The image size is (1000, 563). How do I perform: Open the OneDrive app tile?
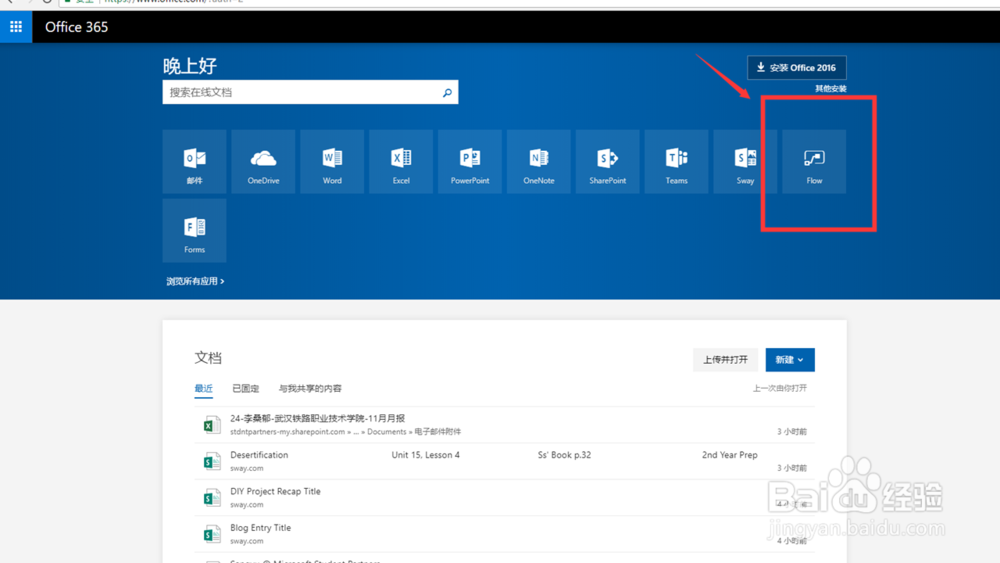click(263, 161)
